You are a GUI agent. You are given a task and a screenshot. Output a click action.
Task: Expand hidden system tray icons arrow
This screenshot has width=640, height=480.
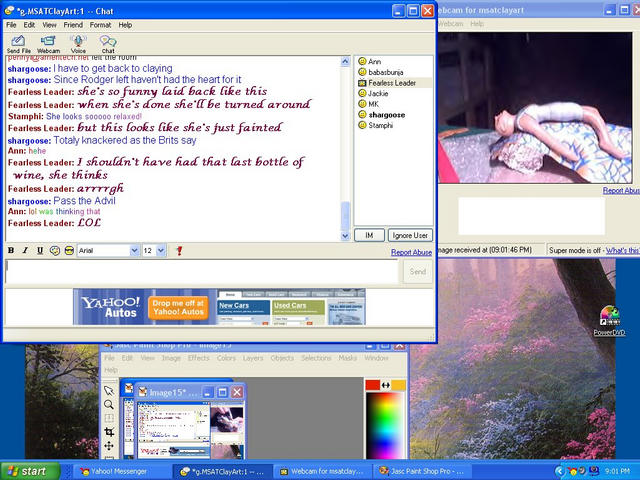pos(559,472)
